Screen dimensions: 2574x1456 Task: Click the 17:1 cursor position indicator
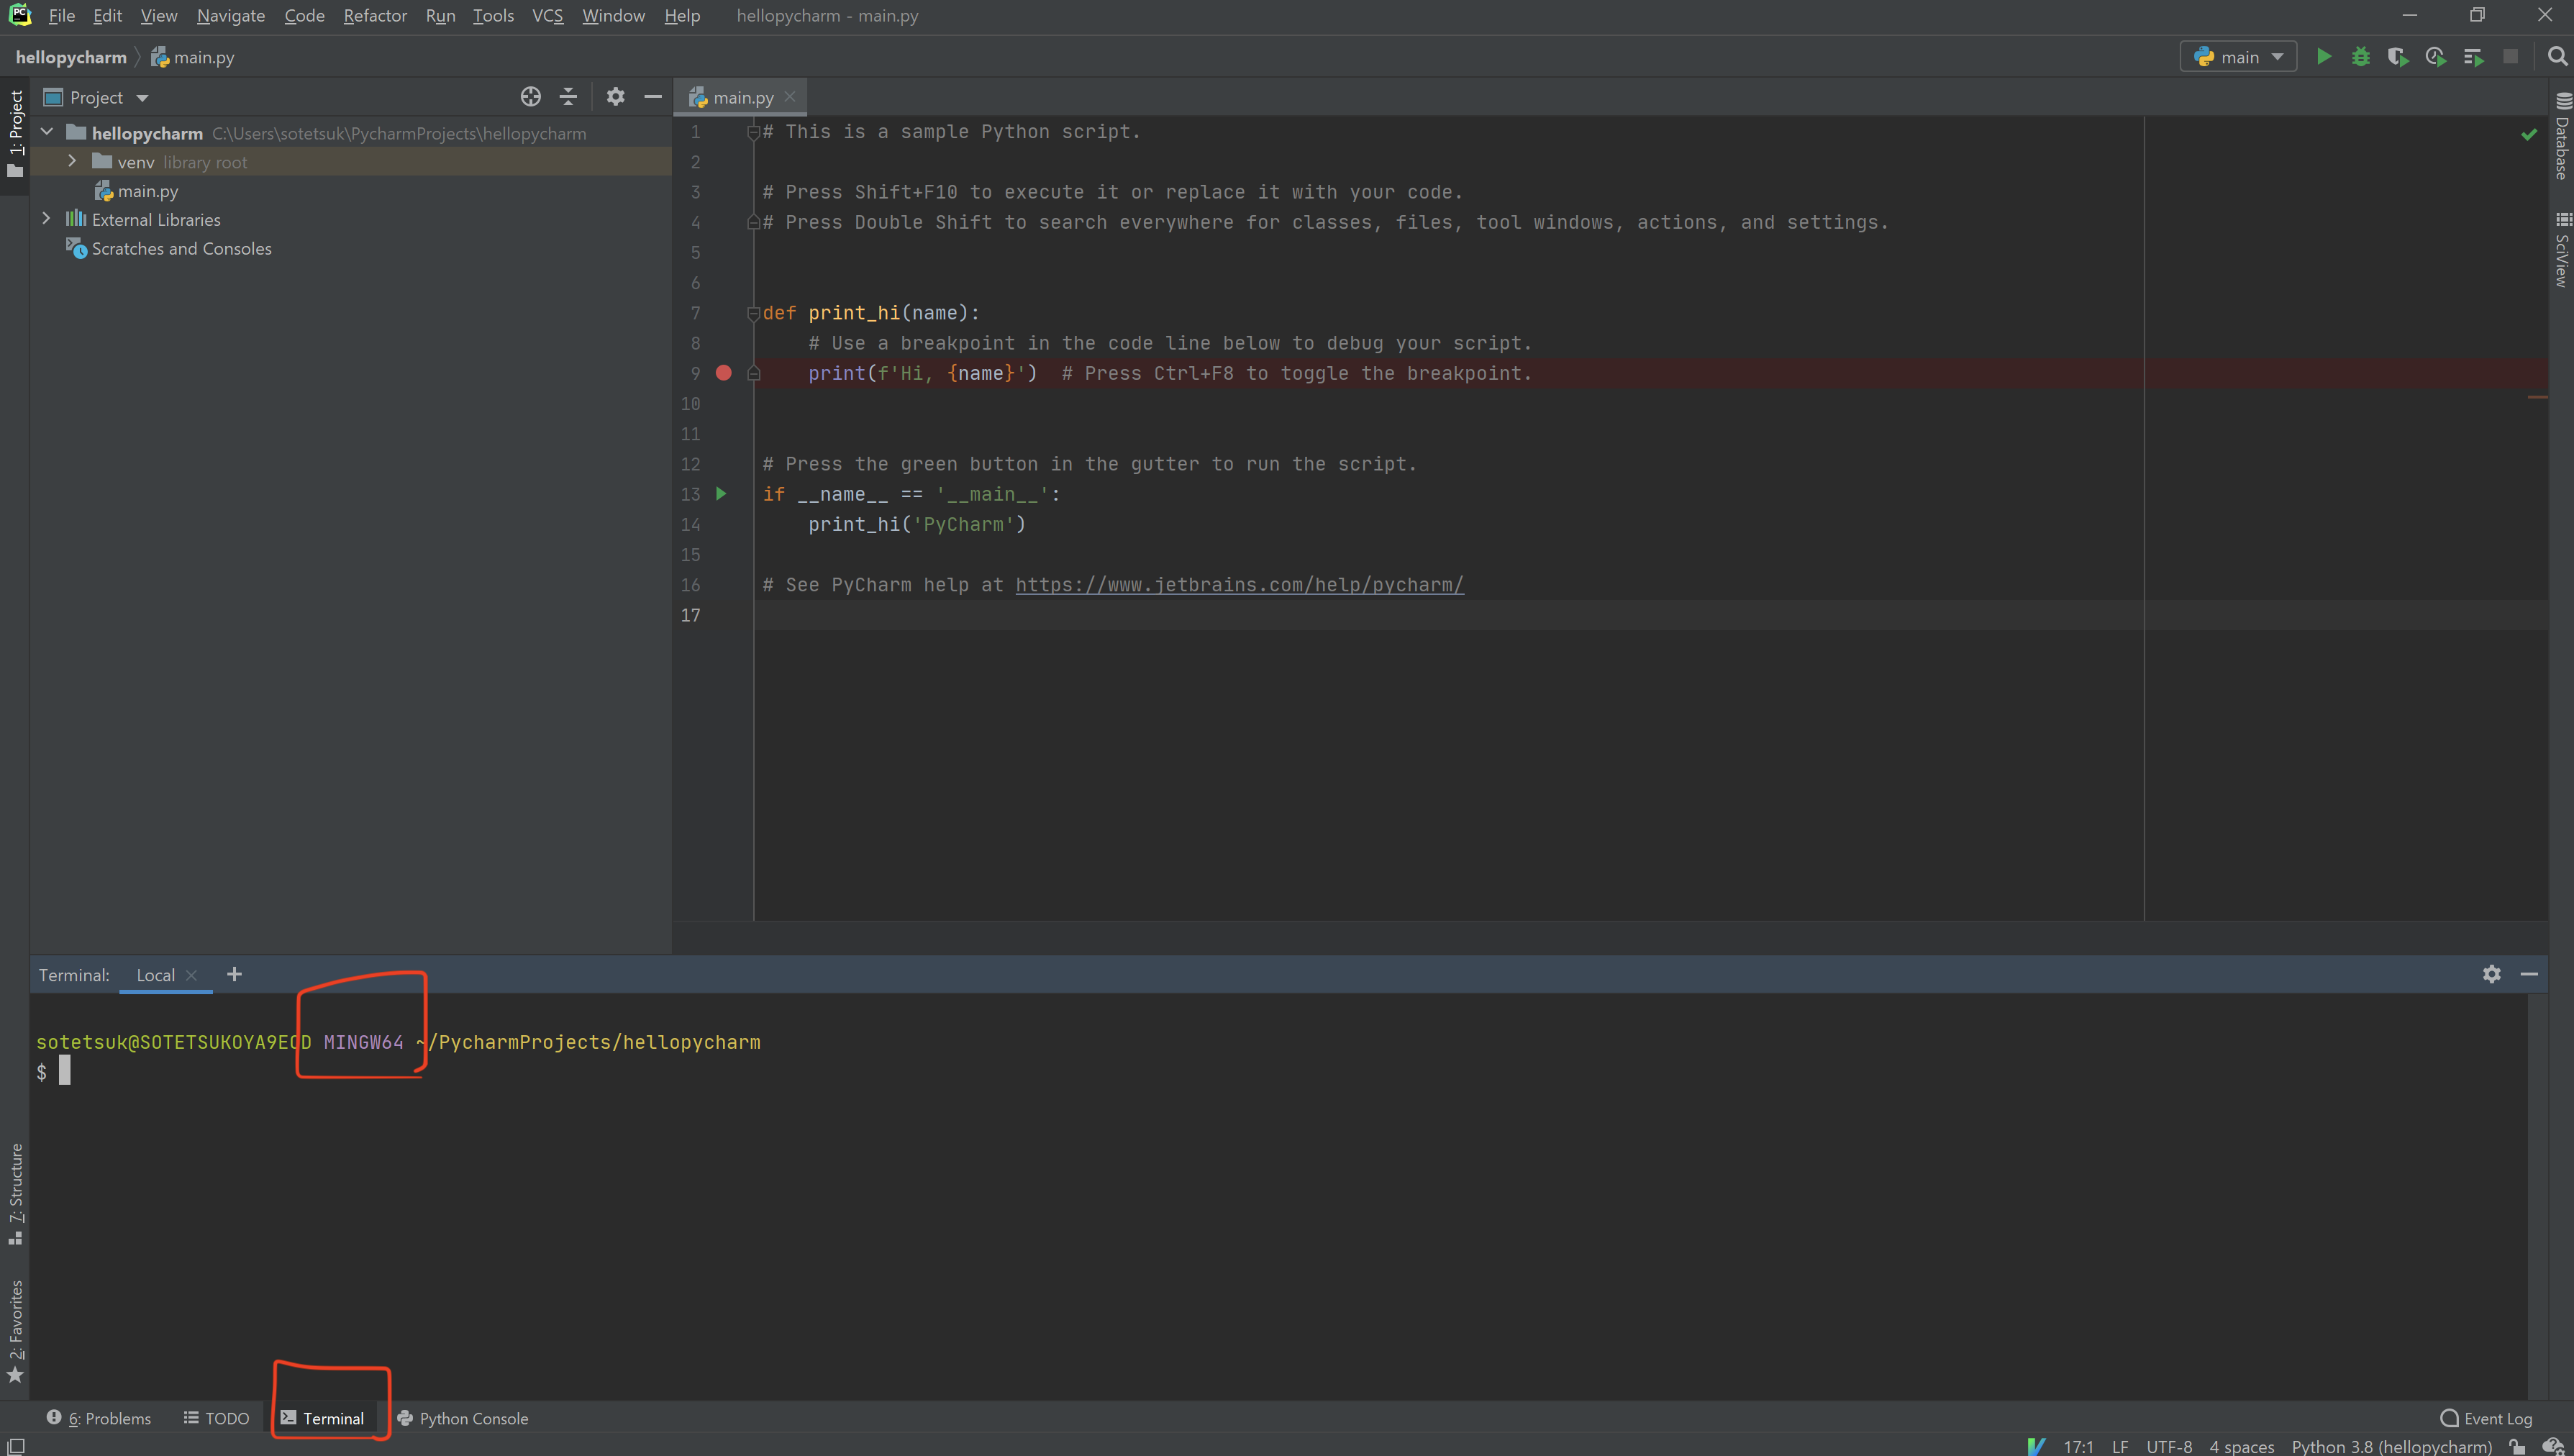[x=2078, y=1446]
